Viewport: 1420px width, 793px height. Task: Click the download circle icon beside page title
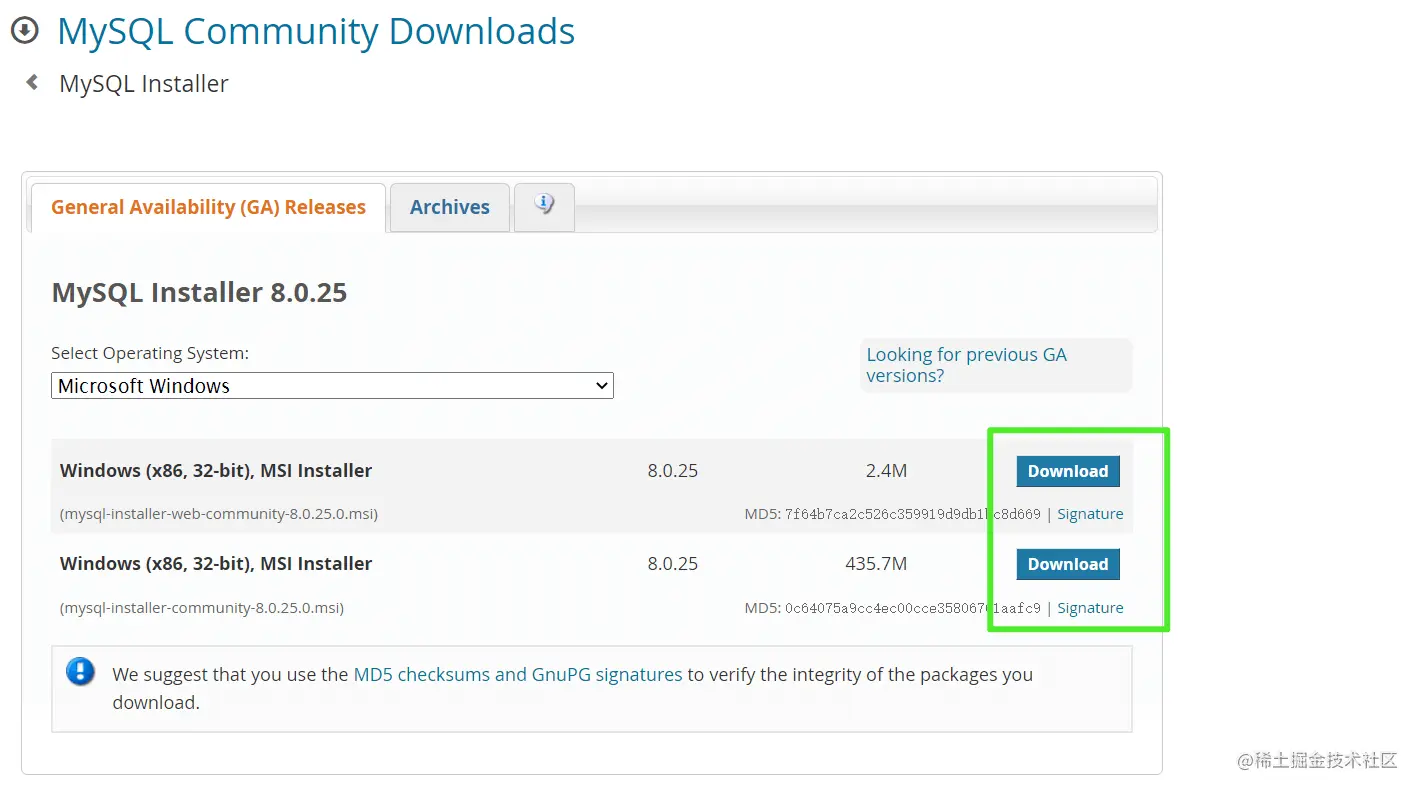click(x=24, y=30)
